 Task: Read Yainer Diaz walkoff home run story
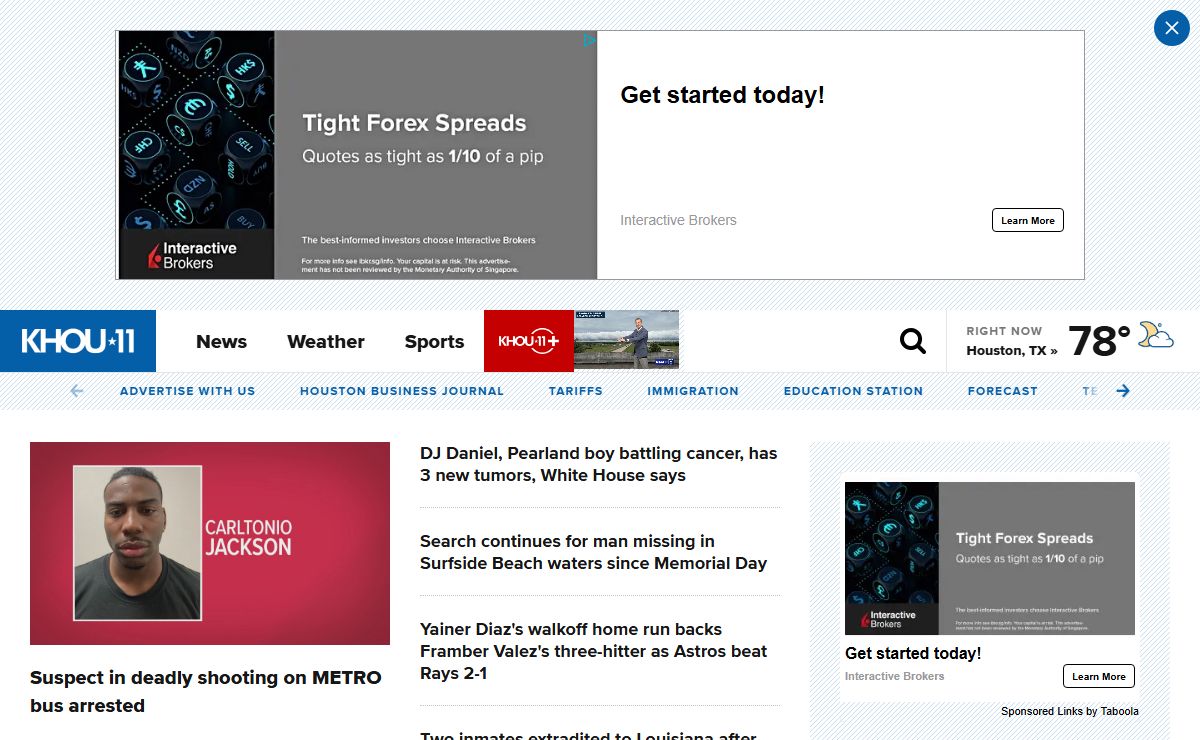click(x=594, y=651)
